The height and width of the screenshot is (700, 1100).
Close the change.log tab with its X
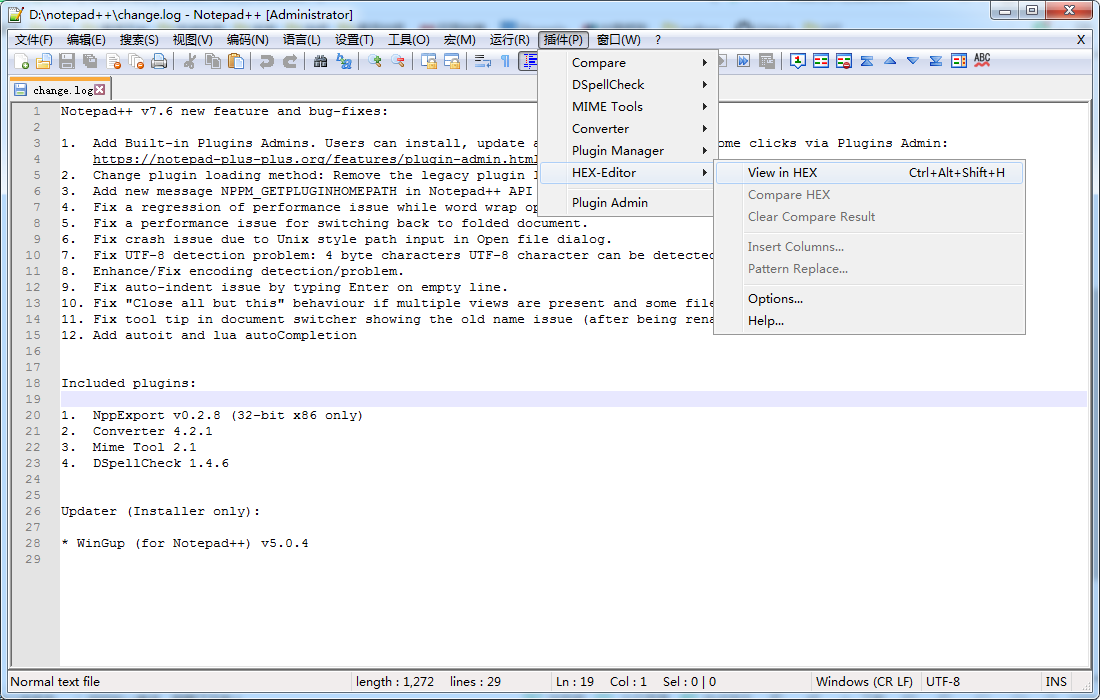100,90
